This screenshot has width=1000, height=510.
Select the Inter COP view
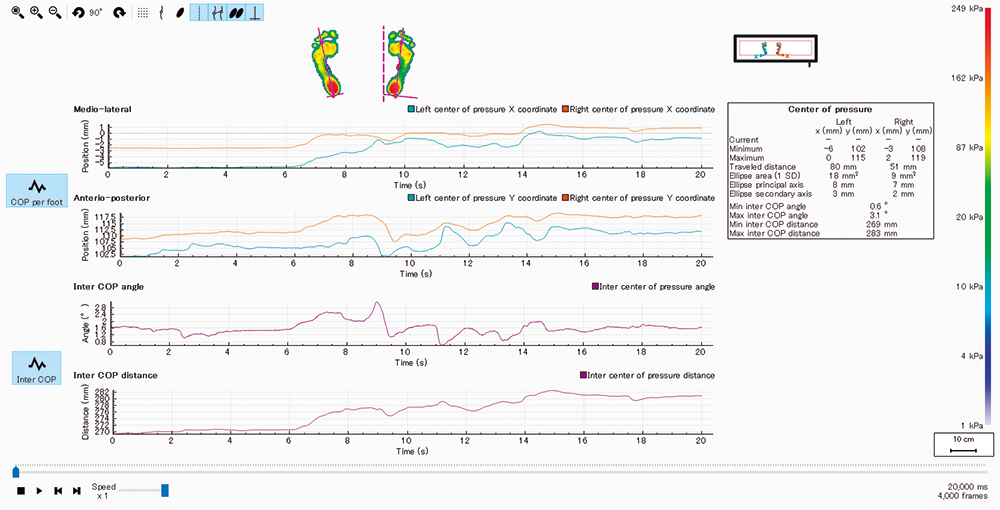click(x=36, y=368)
